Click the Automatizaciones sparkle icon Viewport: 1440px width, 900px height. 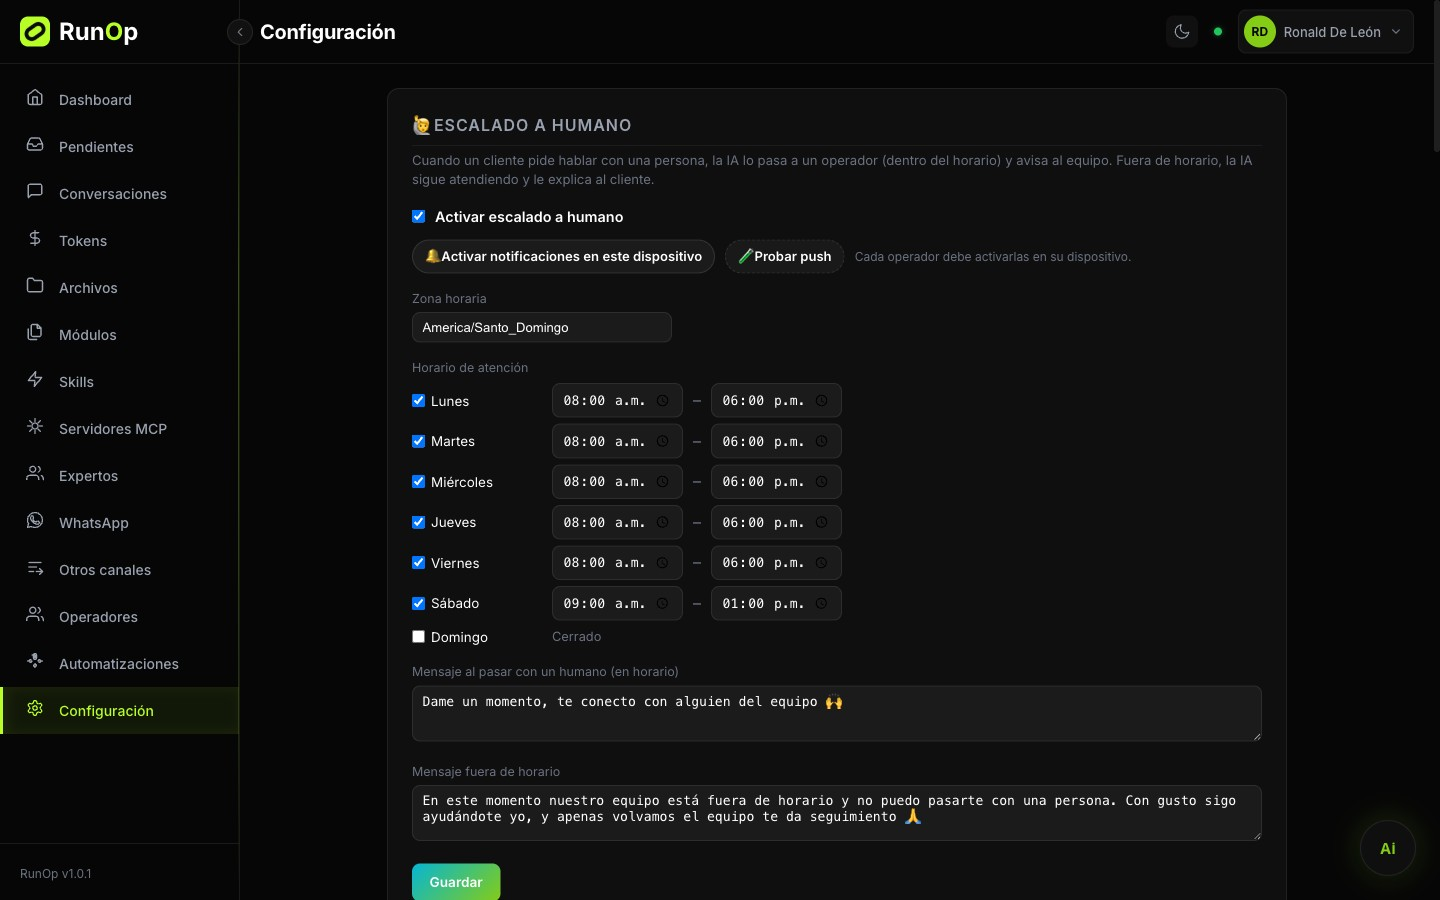coord(35,662)
